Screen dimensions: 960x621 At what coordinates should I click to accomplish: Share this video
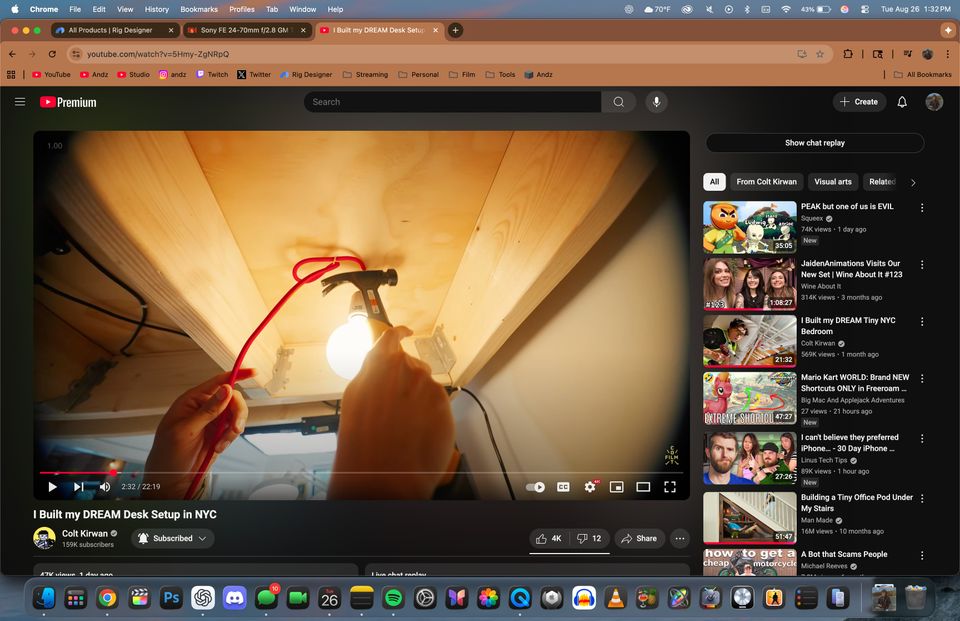pos(639,538)
